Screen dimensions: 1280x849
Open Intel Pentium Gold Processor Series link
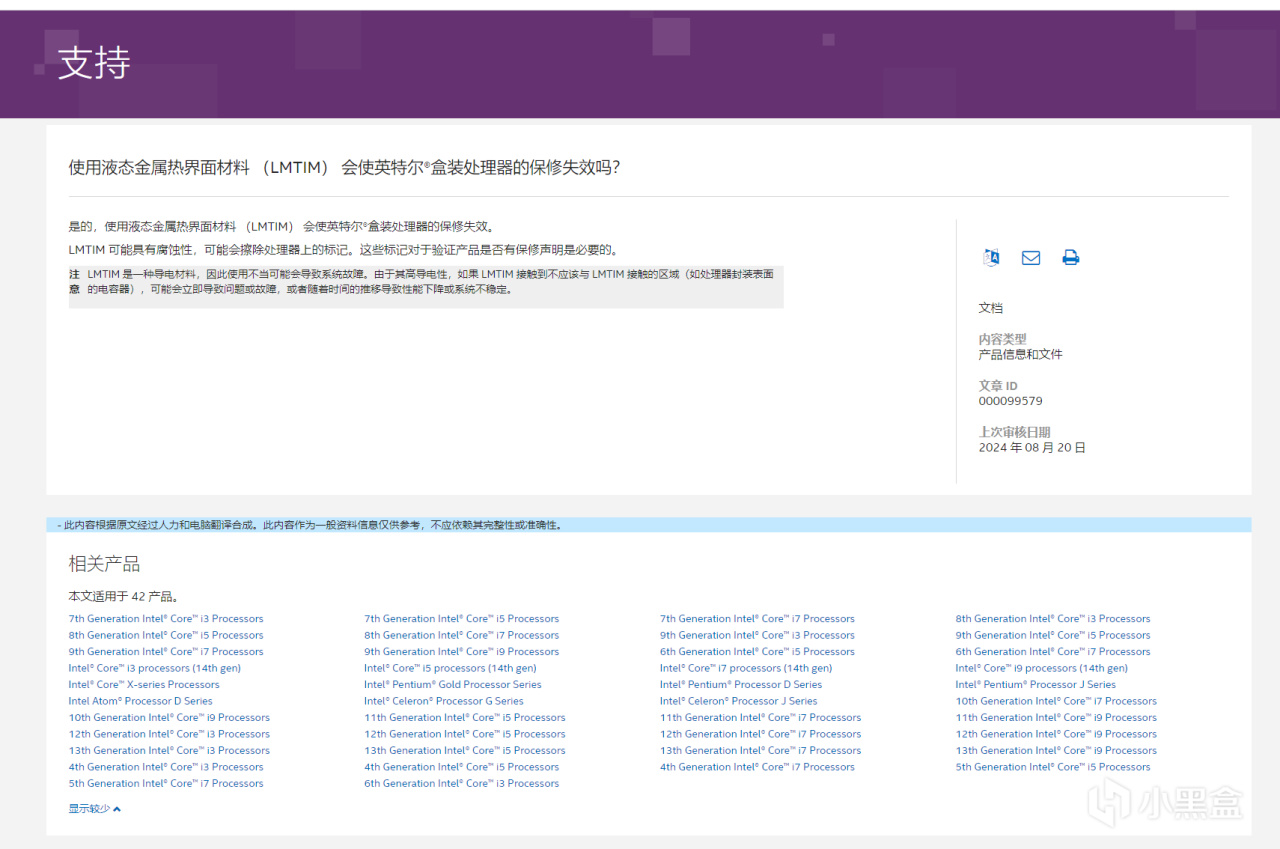click(x=453, y=685)
